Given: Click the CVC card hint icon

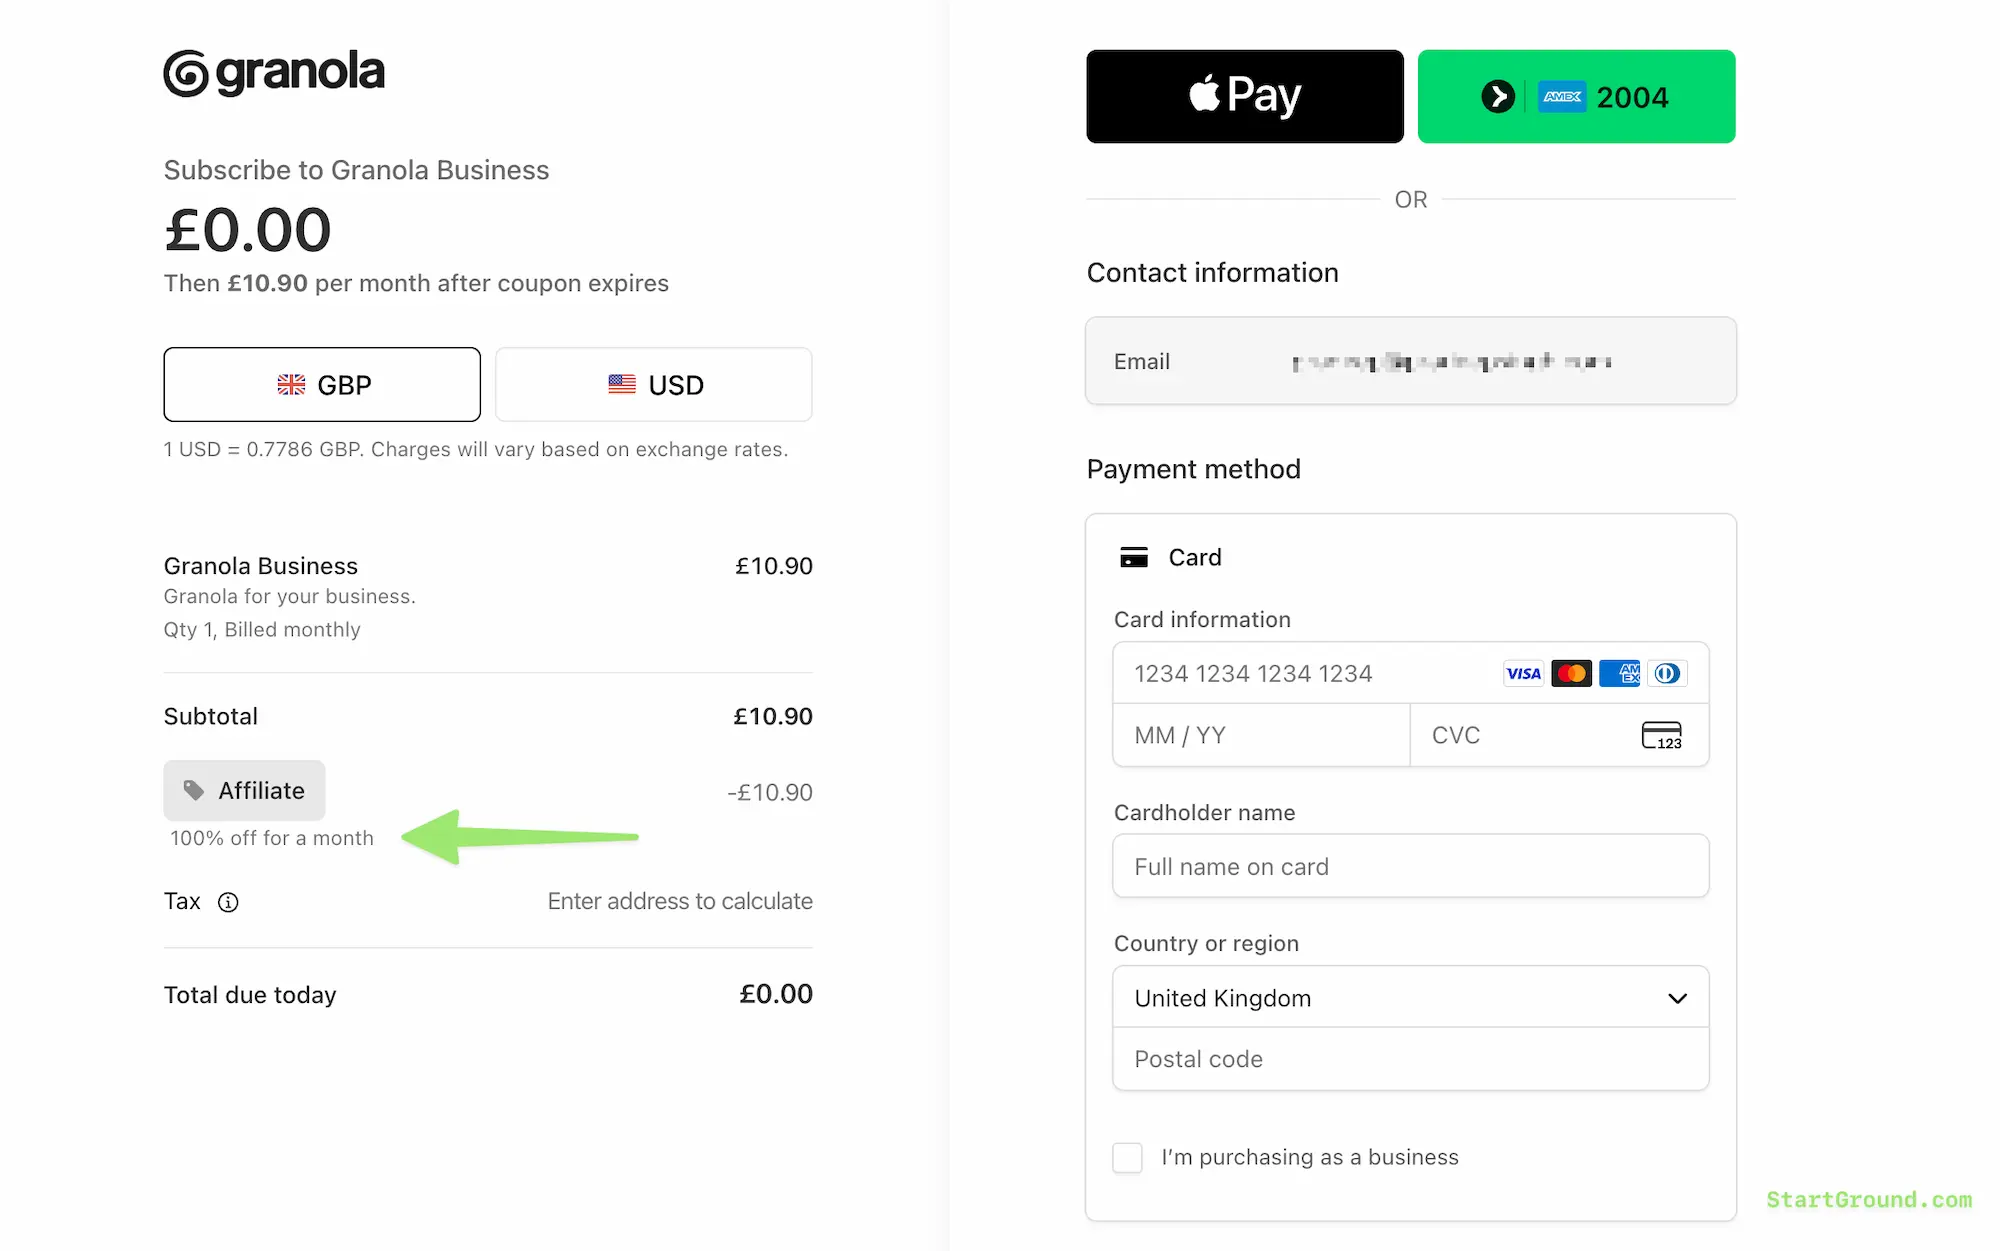Looking at the screenshot, I should click(x=1661, y=735).
